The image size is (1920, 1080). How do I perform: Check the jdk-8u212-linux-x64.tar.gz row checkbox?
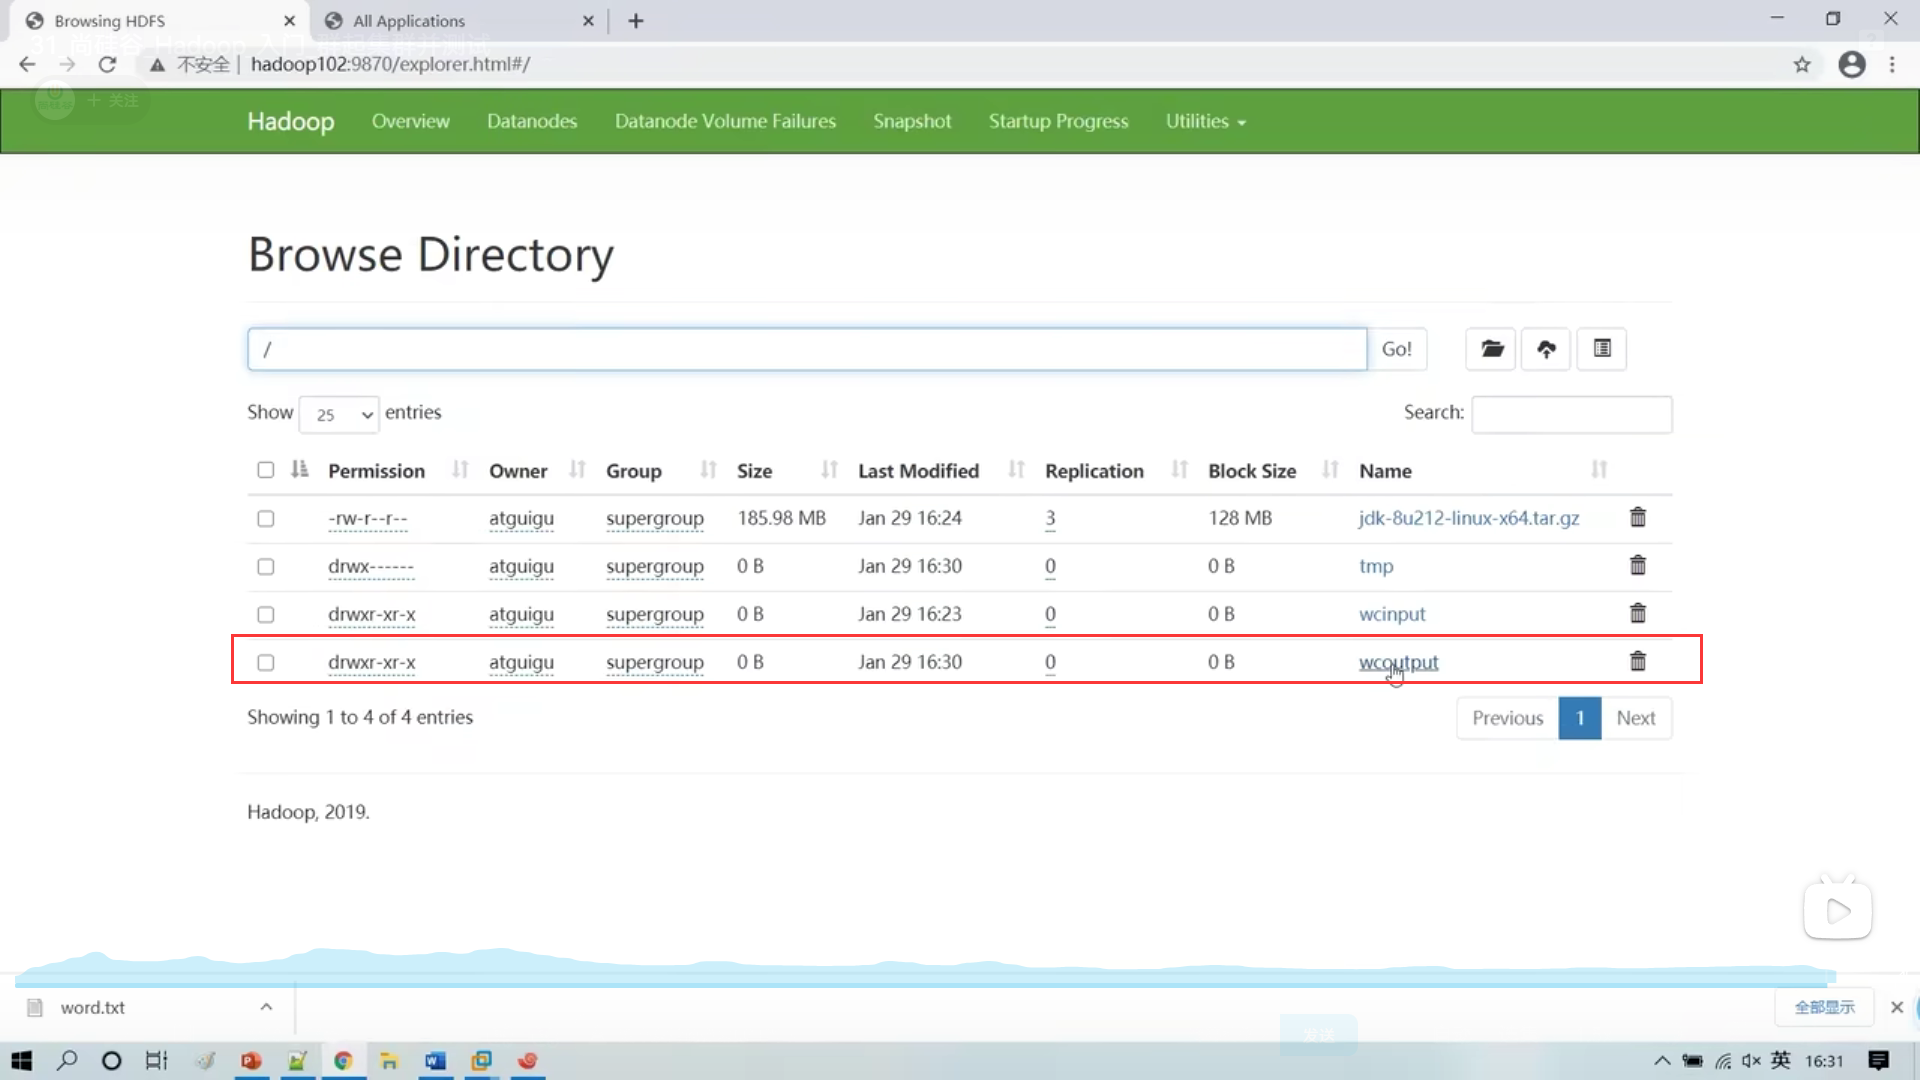tap(265, 518)
